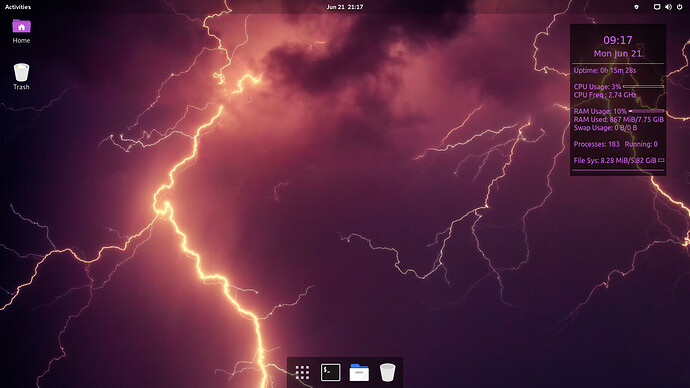This screenshot has height=388, width=690.
Task: Click the shield indicator in the top bar
Action: click(636, 7)
